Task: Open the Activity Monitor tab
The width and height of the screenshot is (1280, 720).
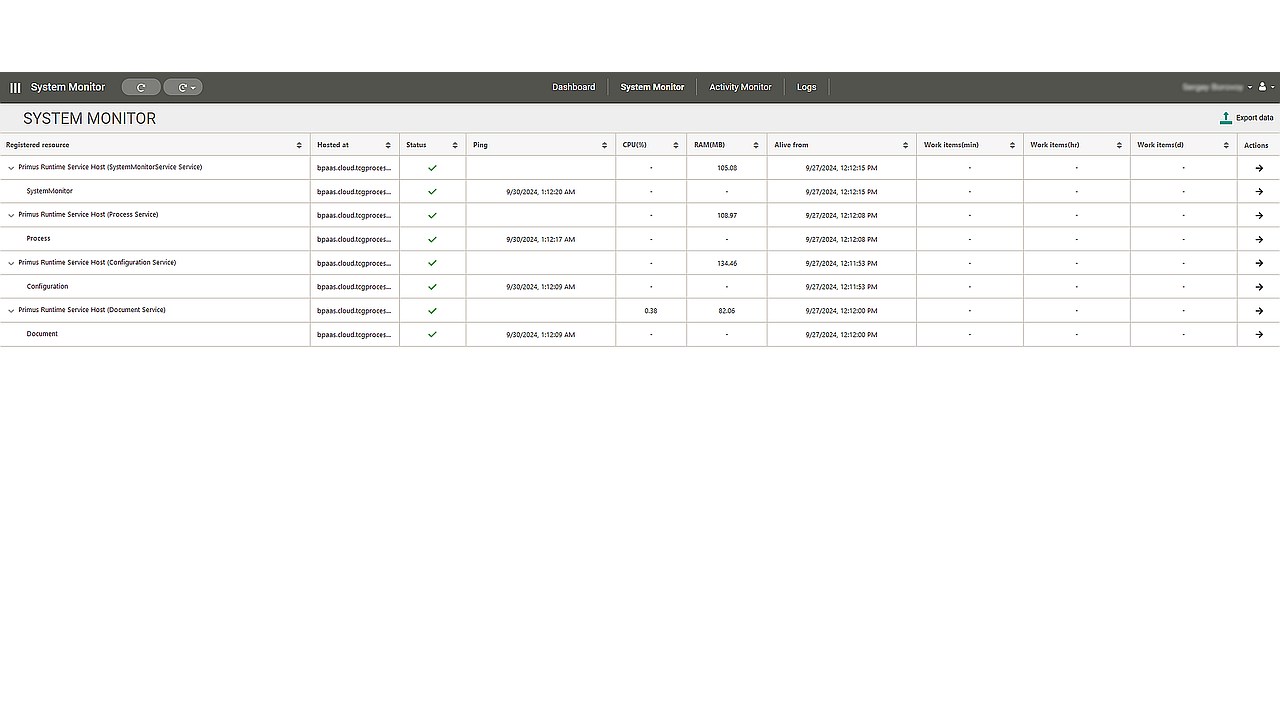Action: [740, 87]
